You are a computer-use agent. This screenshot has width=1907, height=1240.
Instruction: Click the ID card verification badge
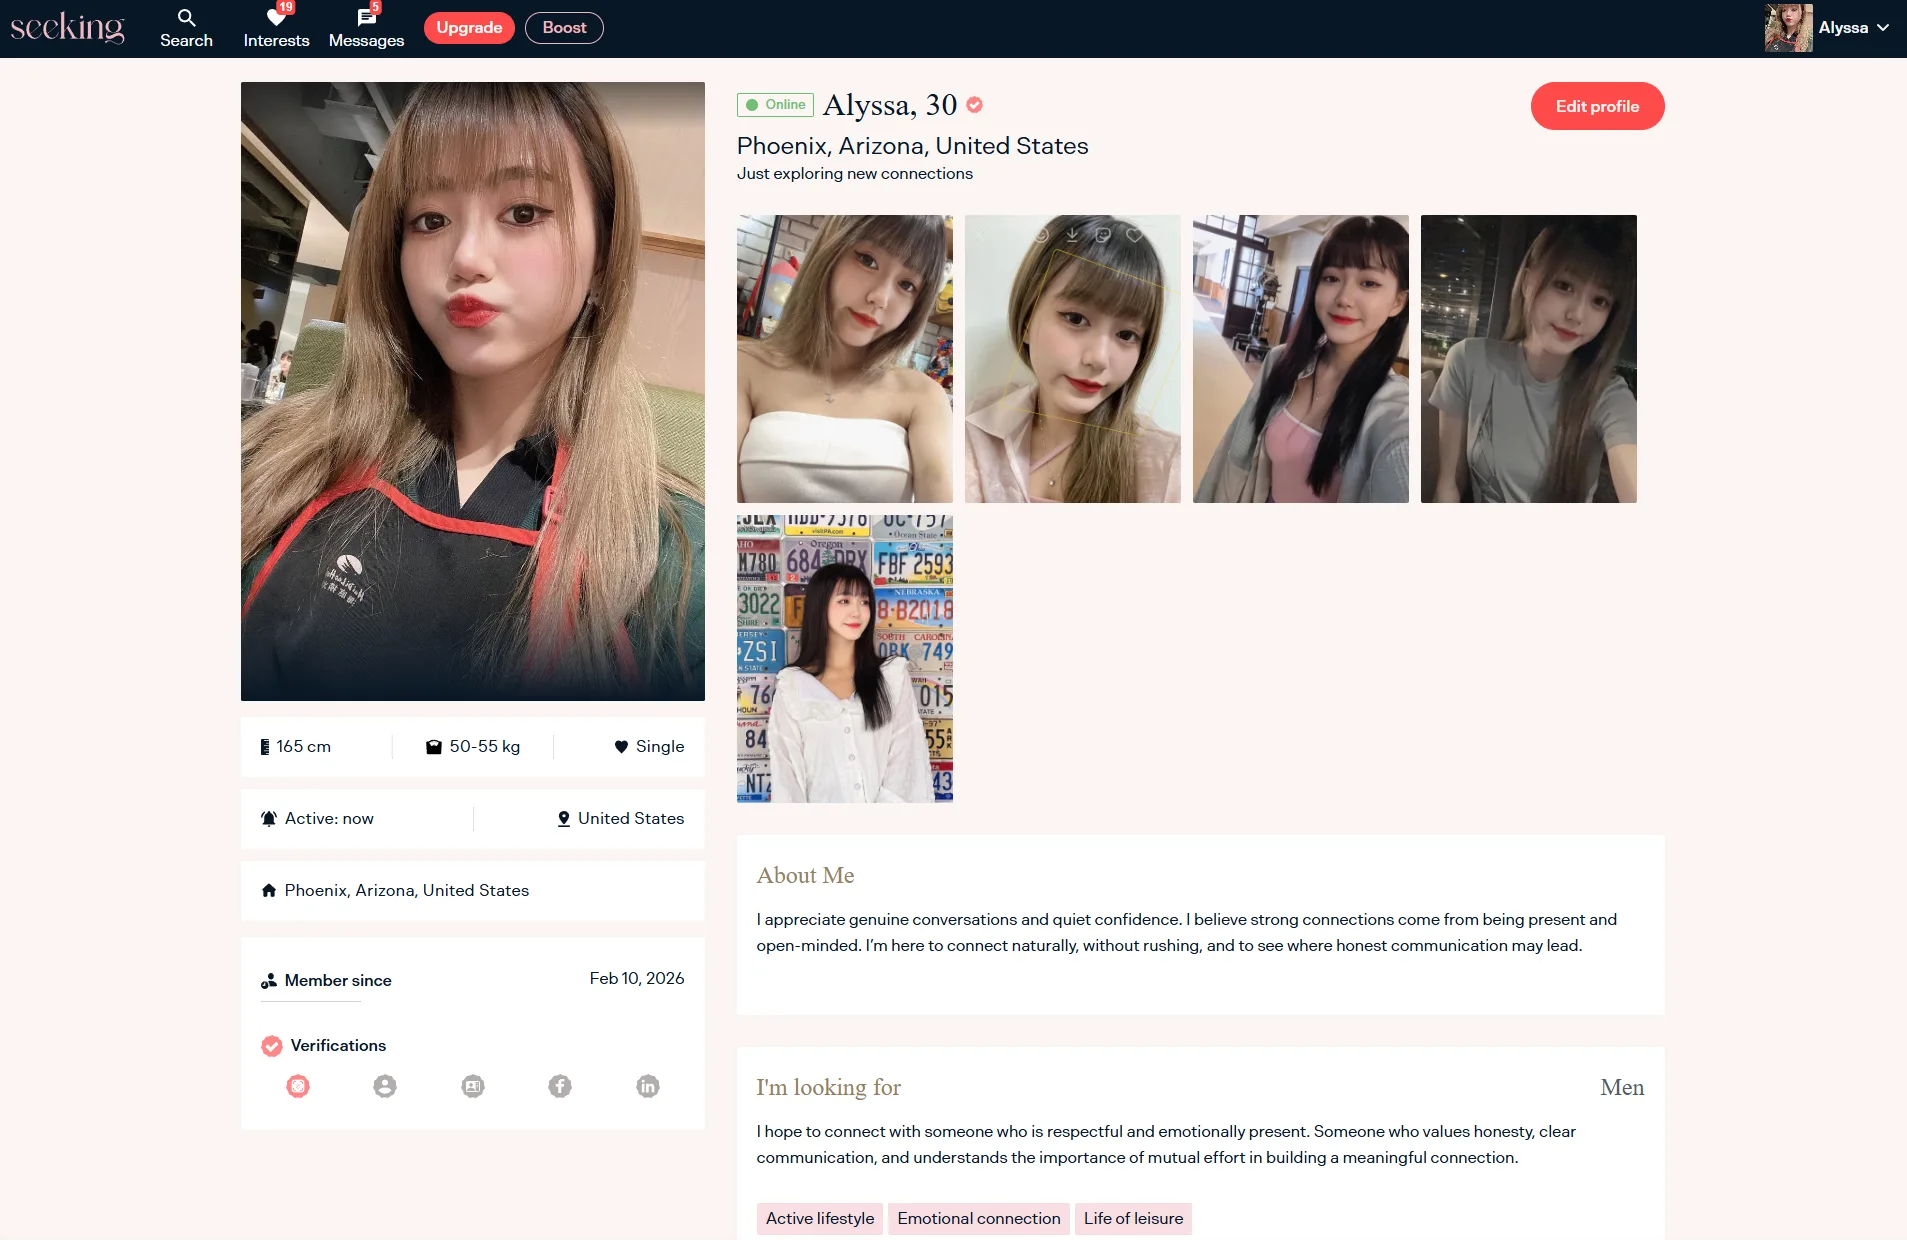pyautogui.click(x=473, y=1086)
